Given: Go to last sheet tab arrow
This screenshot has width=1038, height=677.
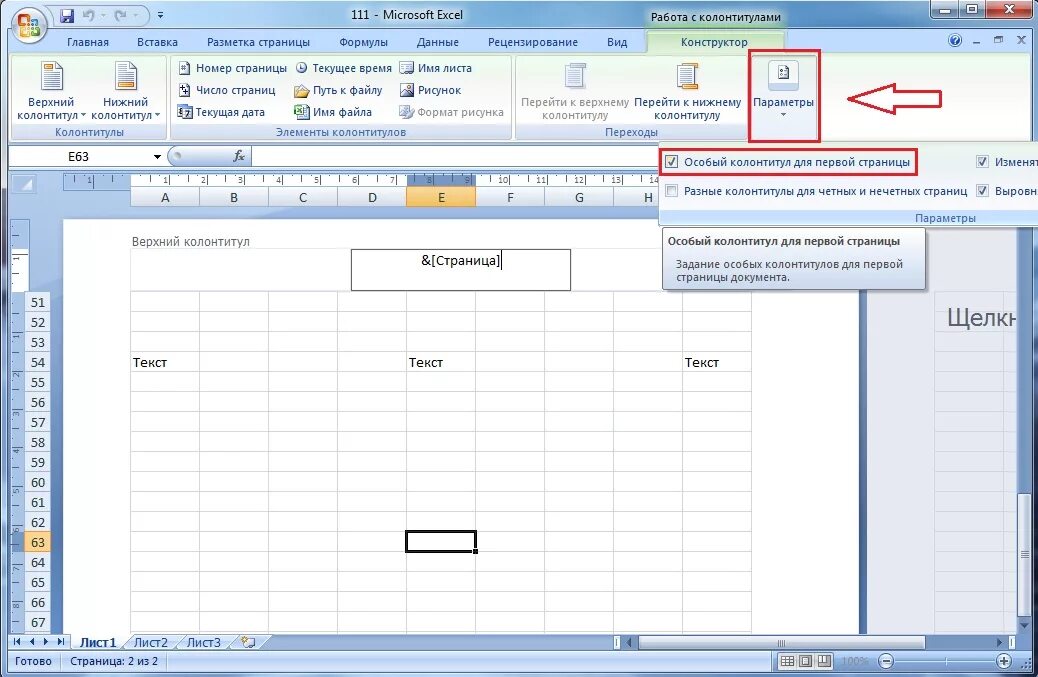Looking at the screenshot, I should click(61, 642).
